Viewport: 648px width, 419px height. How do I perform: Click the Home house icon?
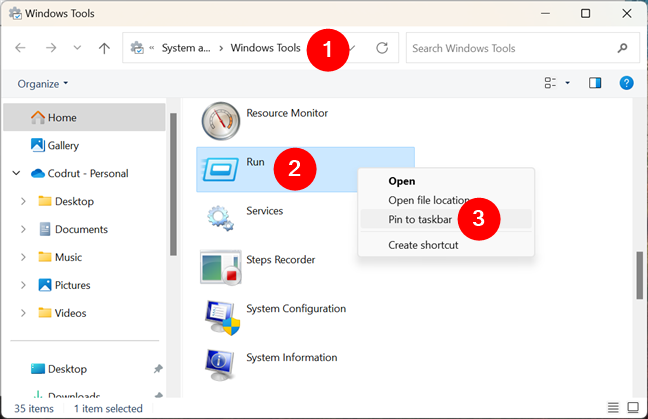[38, 117]
